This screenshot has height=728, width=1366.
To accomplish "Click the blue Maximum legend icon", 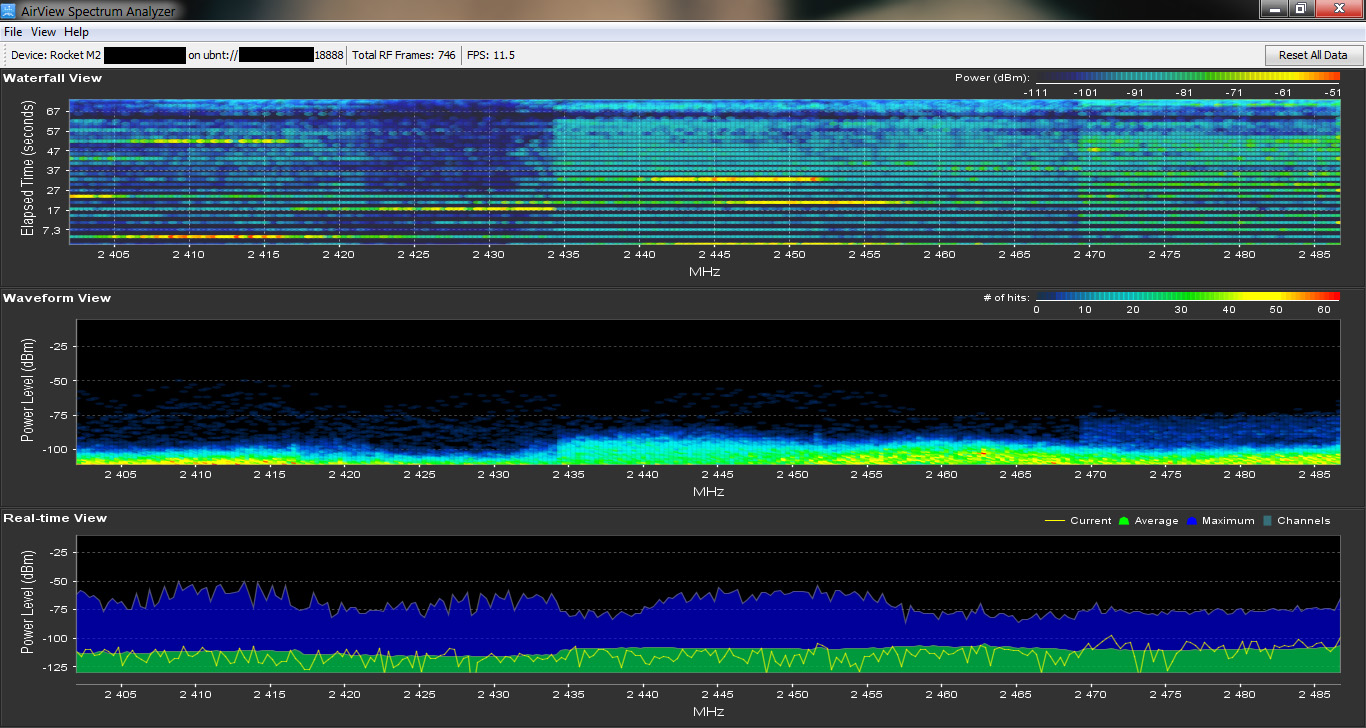I will pyautogui.click(x=1192, y=521).
